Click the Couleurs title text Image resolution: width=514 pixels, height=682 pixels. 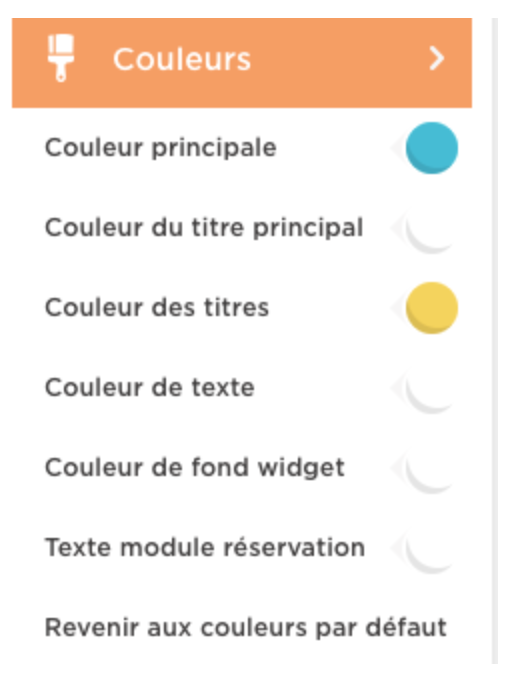click(x=182, y=59)
